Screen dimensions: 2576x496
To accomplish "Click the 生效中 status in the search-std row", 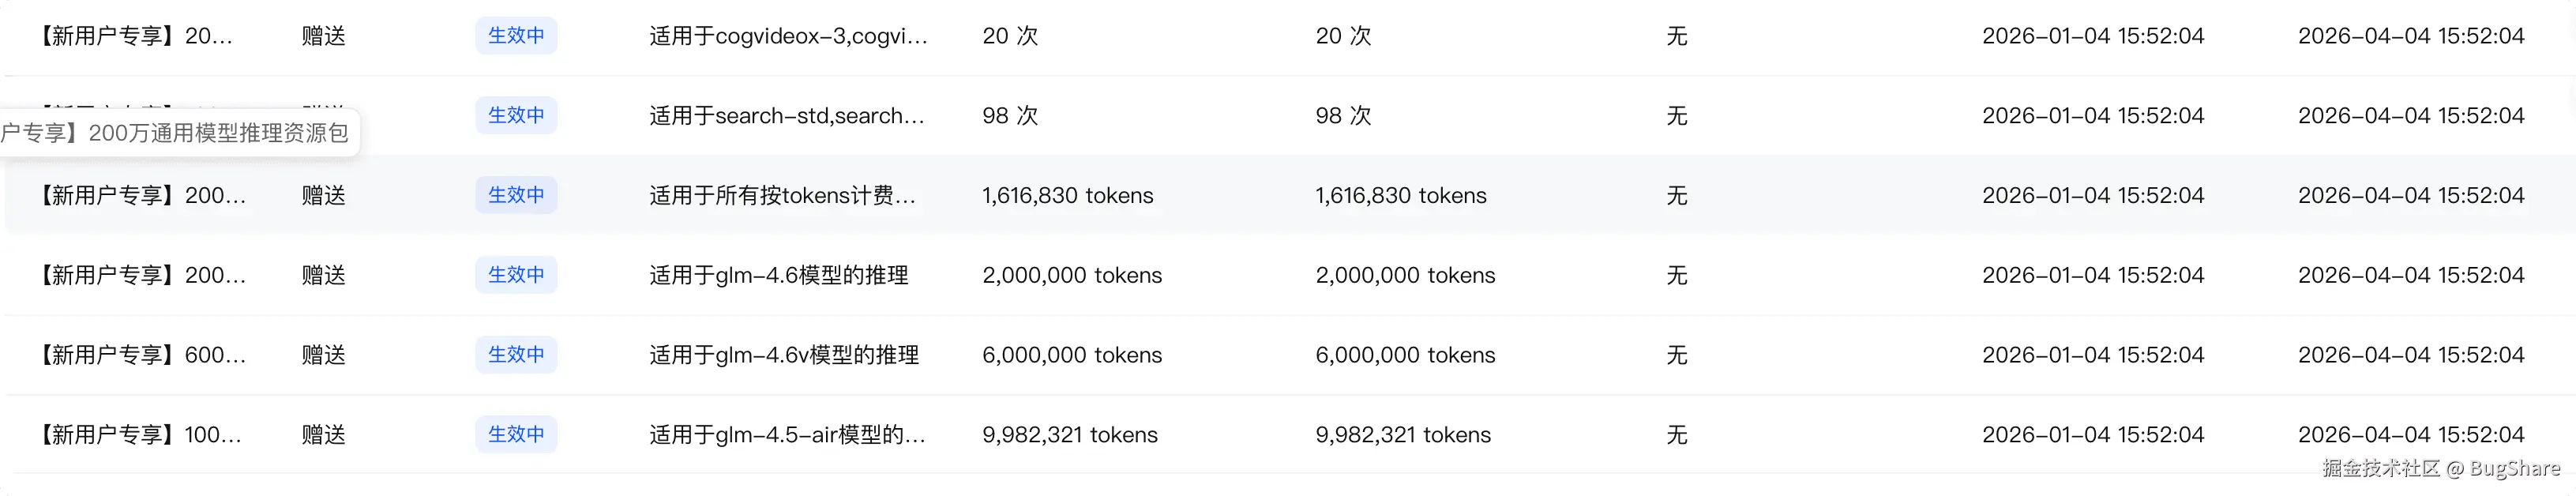I will coord(516,116).
